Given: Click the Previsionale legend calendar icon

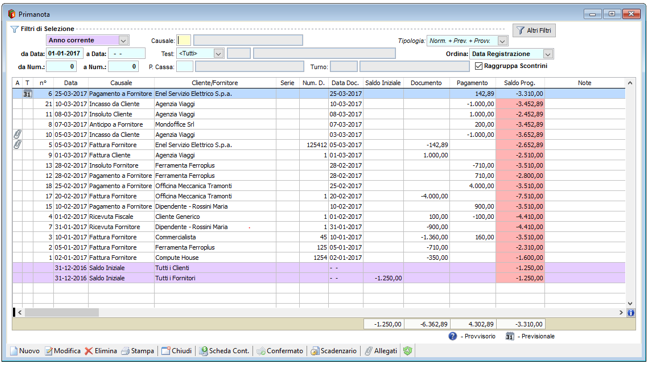Looking at the screenshot, I should point(510,336).
